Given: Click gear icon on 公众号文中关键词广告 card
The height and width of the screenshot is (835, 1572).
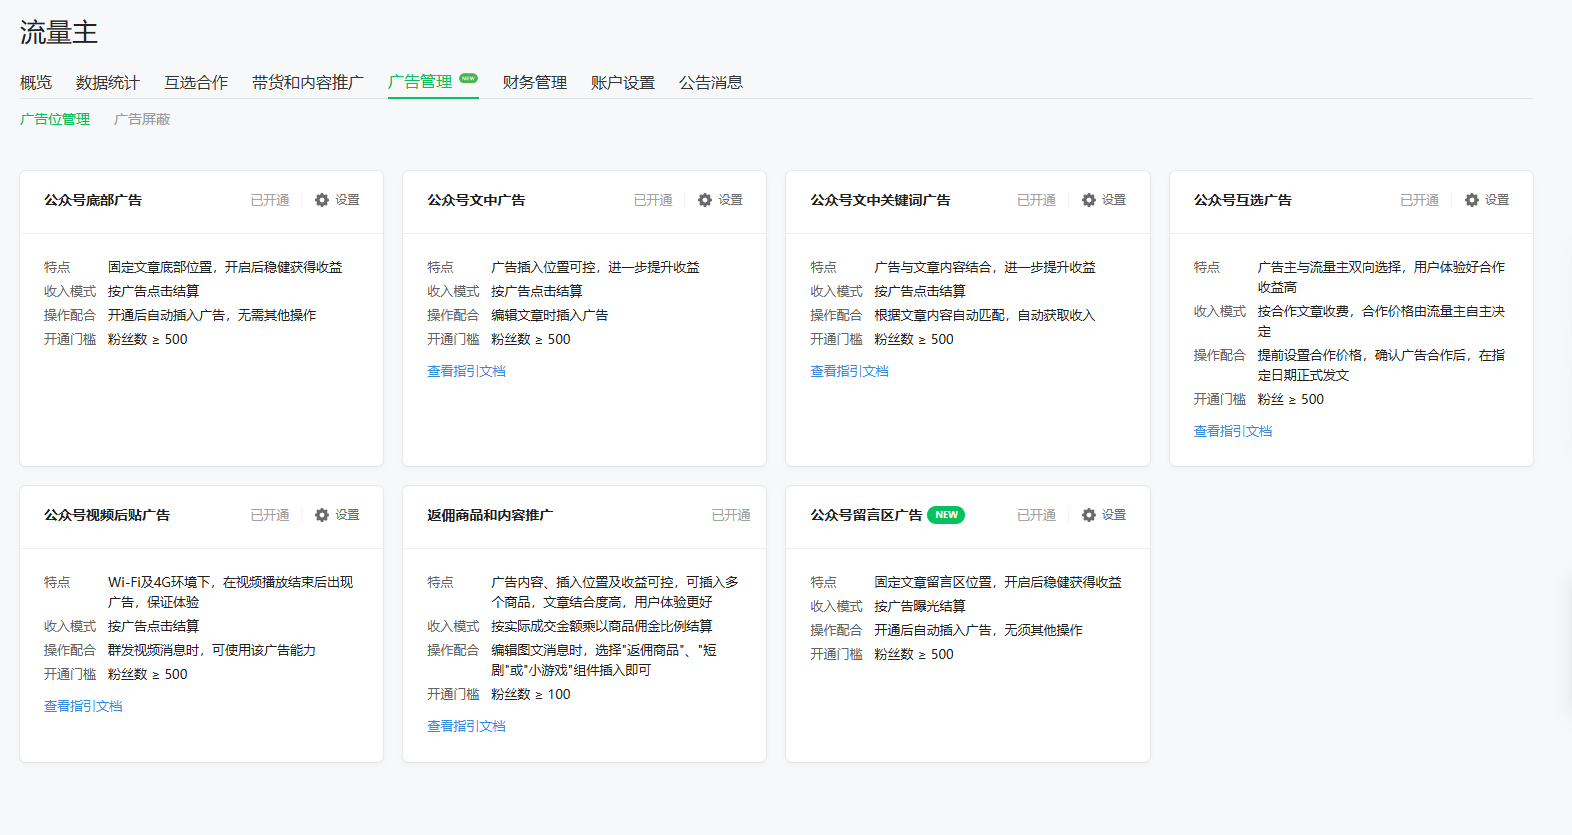Looking at the screenshot, I should point(1089,200).
